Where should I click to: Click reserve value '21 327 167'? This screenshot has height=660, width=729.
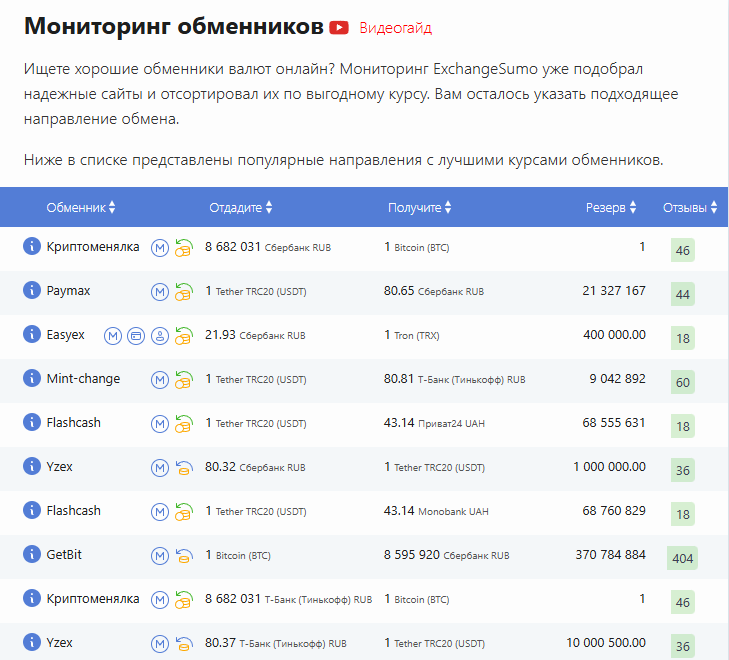click(614, 290)
